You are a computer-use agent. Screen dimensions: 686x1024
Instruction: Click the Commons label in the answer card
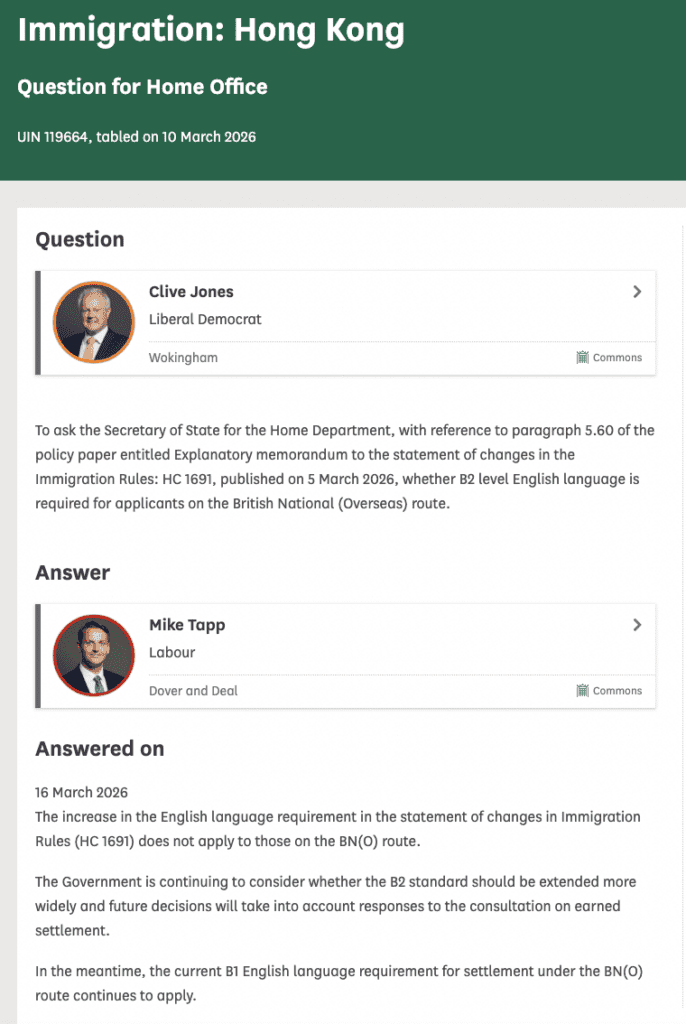(617, 690)
